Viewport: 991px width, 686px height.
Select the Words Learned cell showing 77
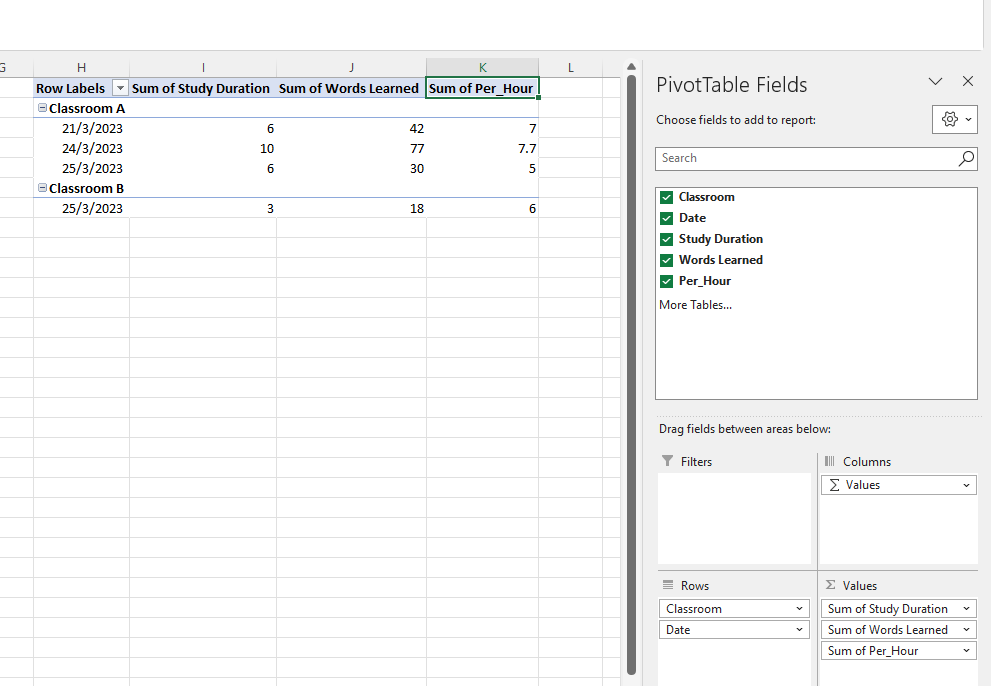(351, 149)
